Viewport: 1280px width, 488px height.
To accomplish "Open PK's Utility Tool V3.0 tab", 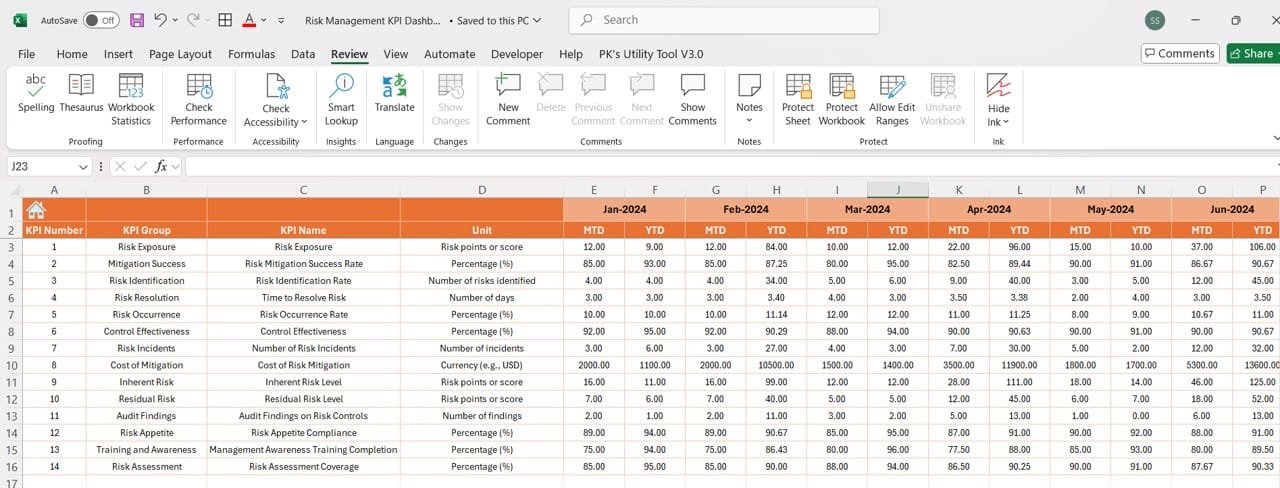I will point(651,54).
